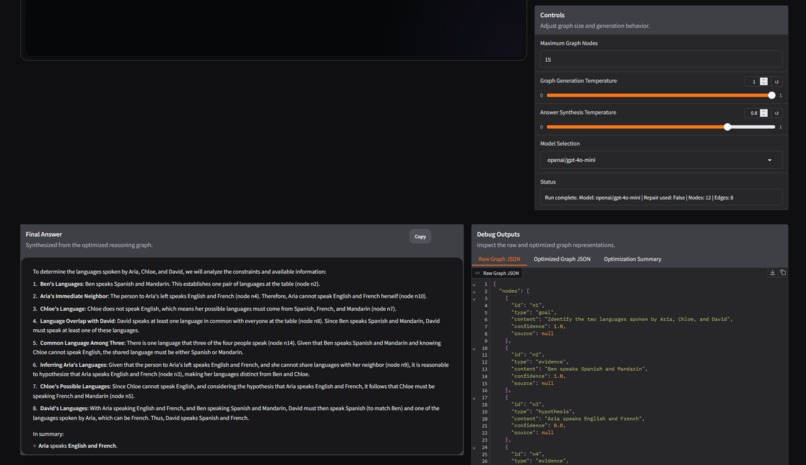Image resolution: width=806 pixels, height=465 pixels.
Task: Click the code icon beside Raw Graph JSON label
Action: pos(478,273)
